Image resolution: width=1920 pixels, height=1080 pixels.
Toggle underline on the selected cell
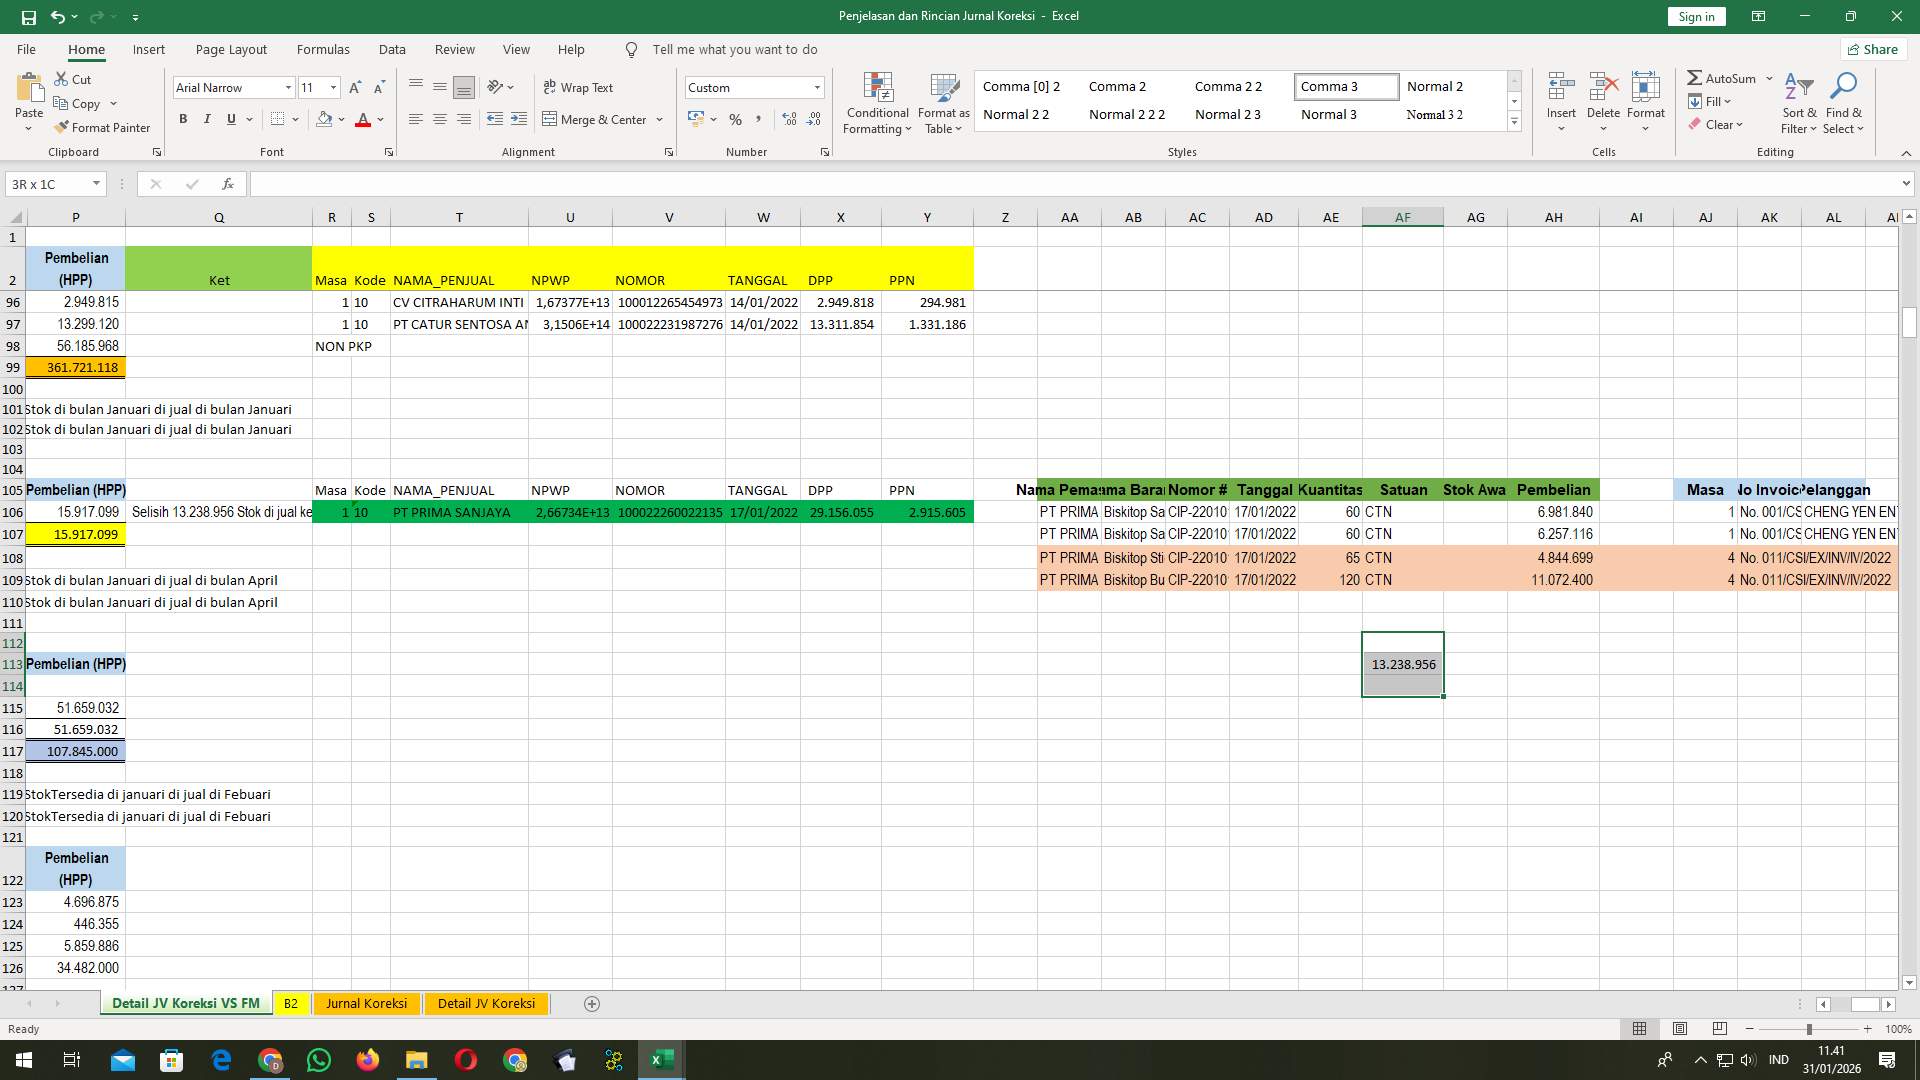tap(229, 119)
